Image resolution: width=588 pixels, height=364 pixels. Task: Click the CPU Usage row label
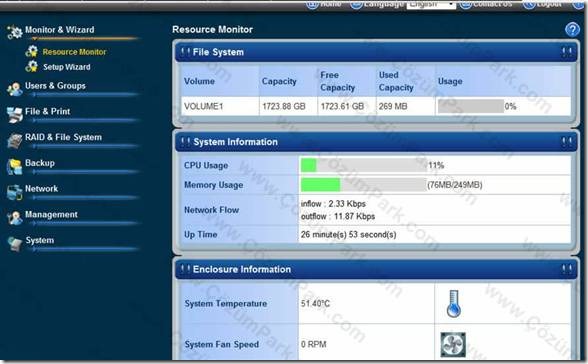(x=206, y=165)
